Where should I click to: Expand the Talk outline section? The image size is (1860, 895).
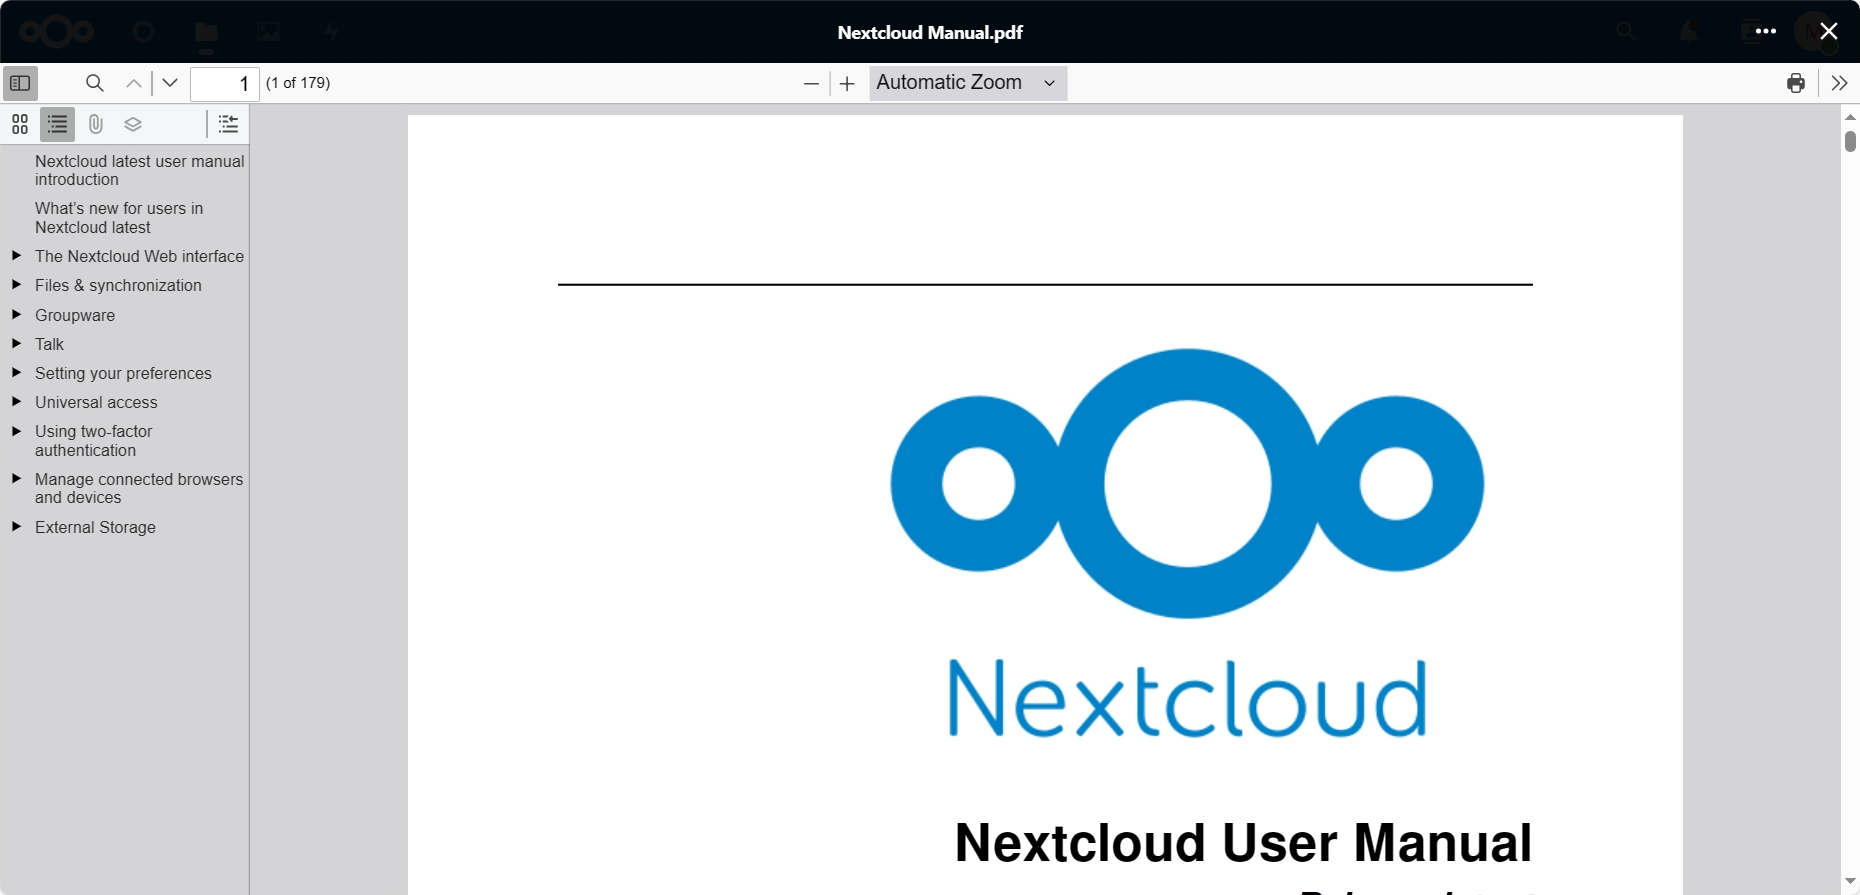point(16,344)
